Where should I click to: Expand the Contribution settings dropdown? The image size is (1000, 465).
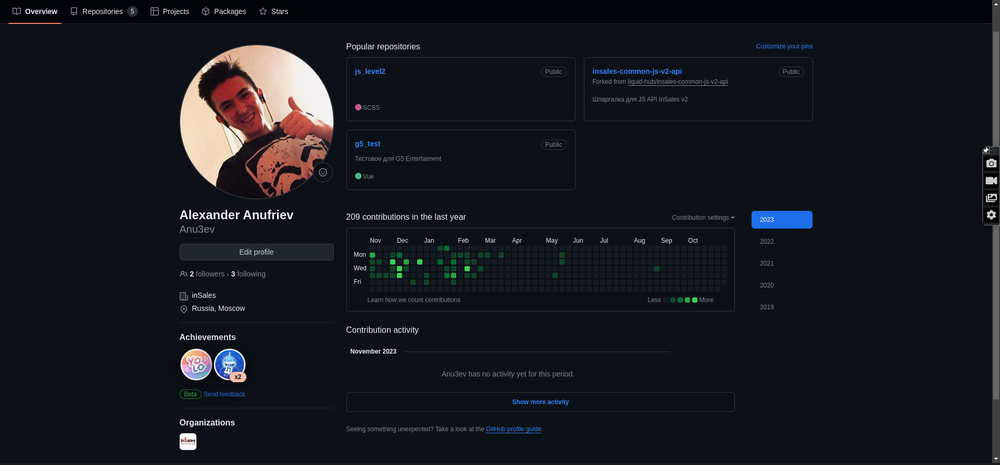tap(702, 217)
